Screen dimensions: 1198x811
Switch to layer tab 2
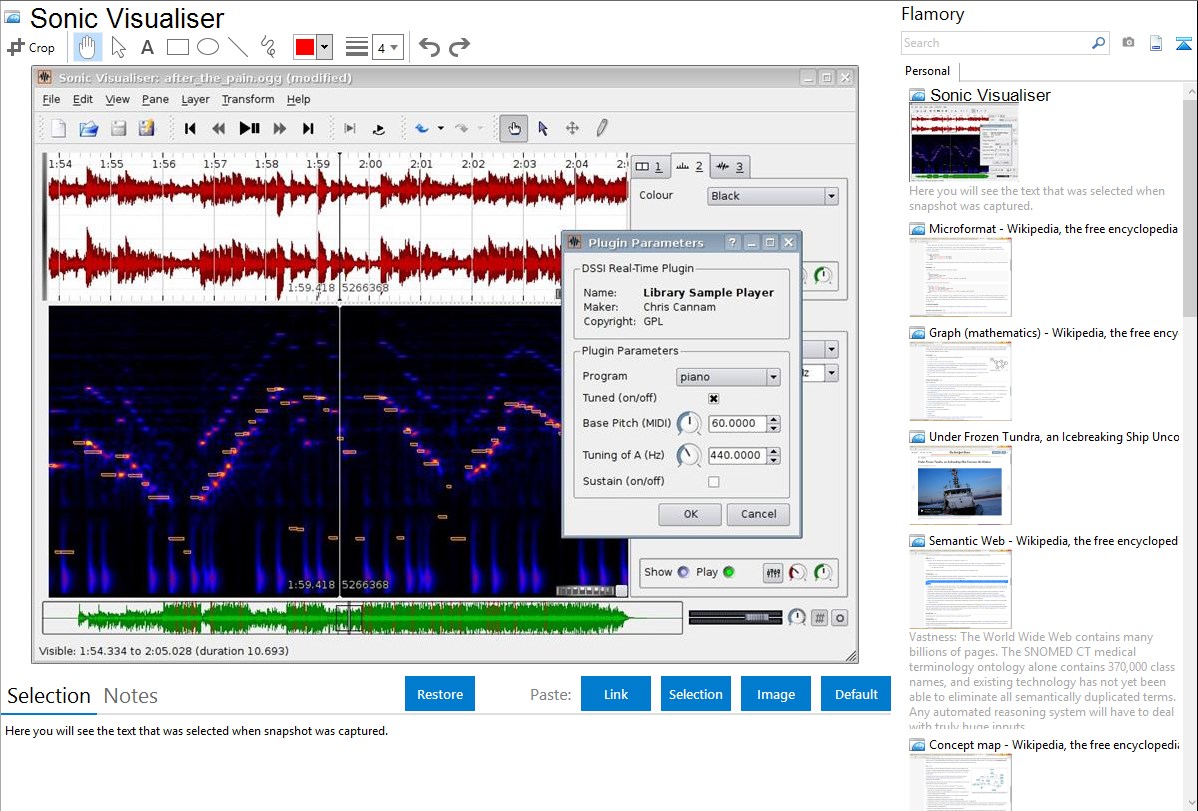[x=690, y=165]
